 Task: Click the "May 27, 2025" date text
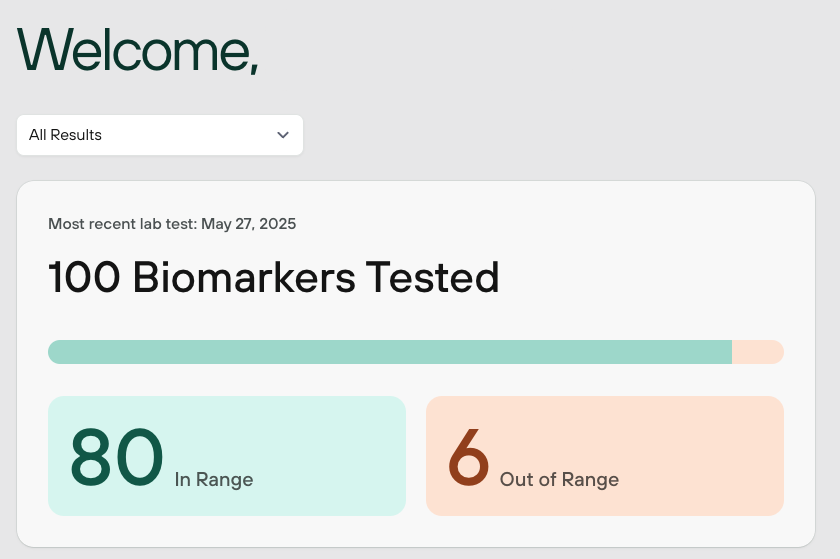[249, 224]
